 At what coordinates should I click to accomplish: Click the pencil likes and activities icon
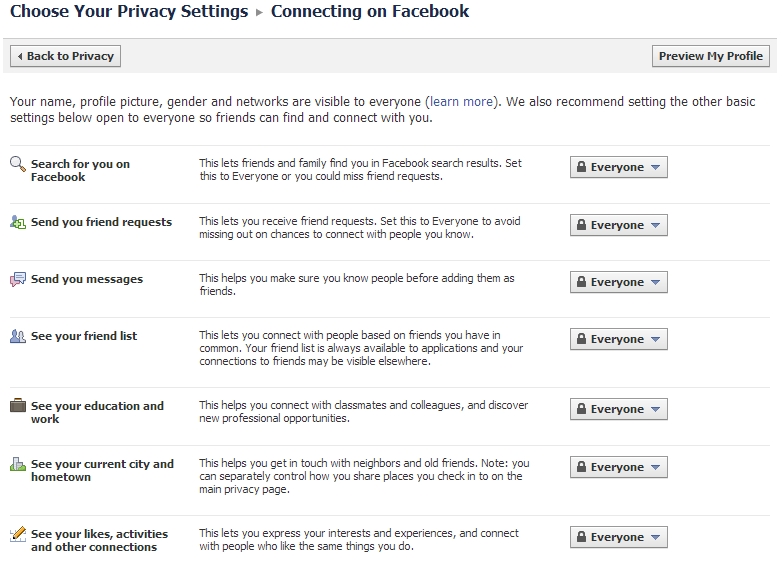tap(18, 534)
